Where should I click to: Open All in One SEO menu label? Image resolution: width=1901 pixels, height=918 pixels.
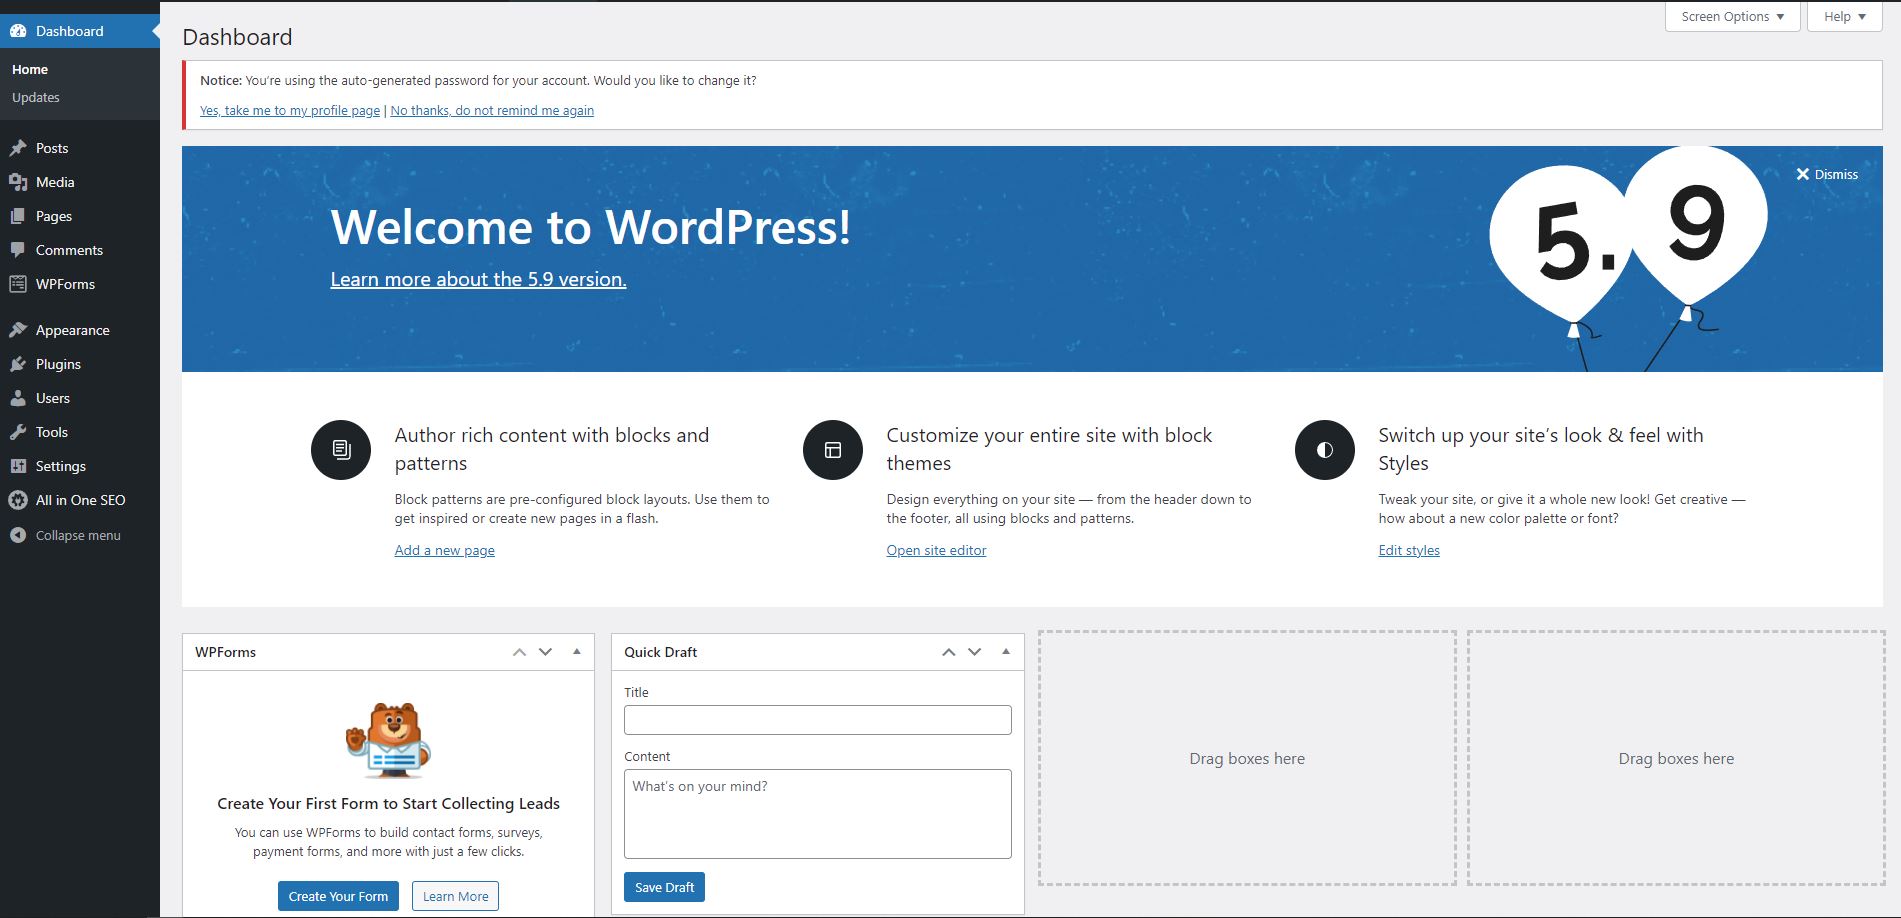point(81,500)
